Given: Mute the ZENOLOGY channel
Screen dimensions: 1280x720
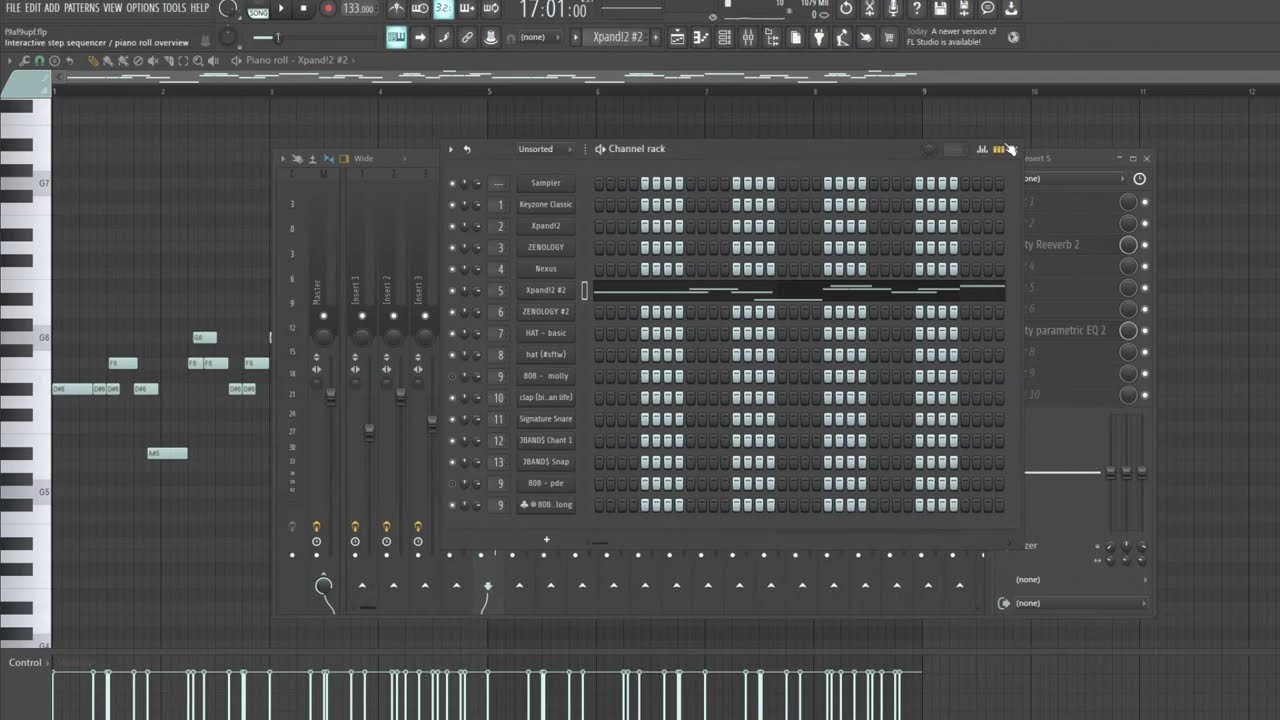Looking at the screenshot, I should 452,248.
